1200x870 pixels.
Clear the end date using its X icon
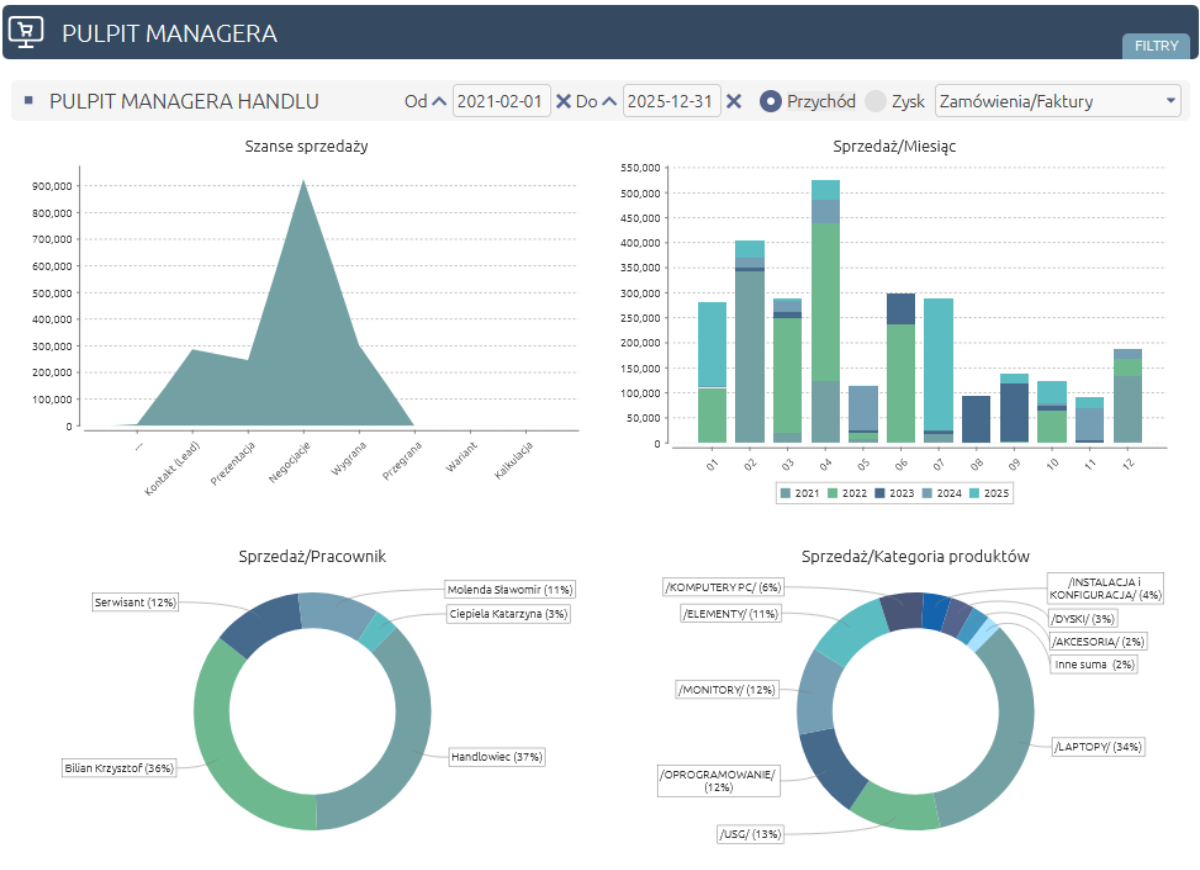tap(734, 101)
